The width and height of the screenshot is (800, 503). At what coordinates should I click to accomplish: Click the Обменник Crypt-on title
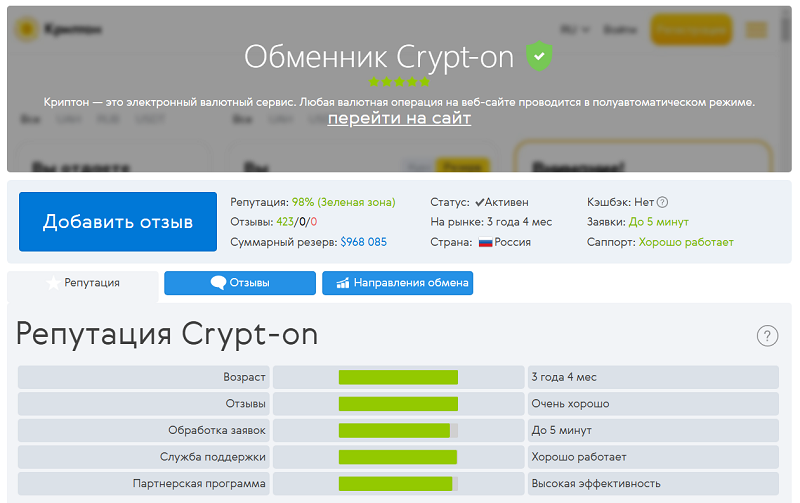click(379, 57)
